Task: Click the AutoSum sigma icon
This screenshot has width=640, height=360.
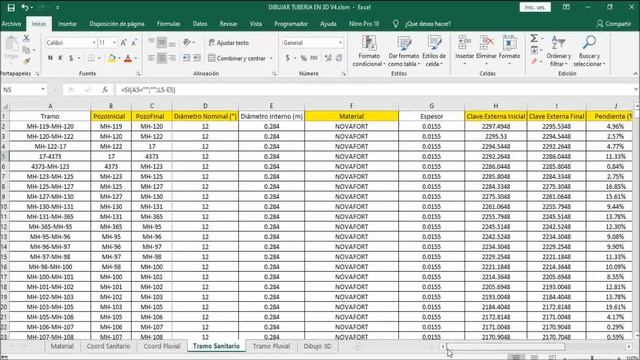Action: tap(534, 38)
